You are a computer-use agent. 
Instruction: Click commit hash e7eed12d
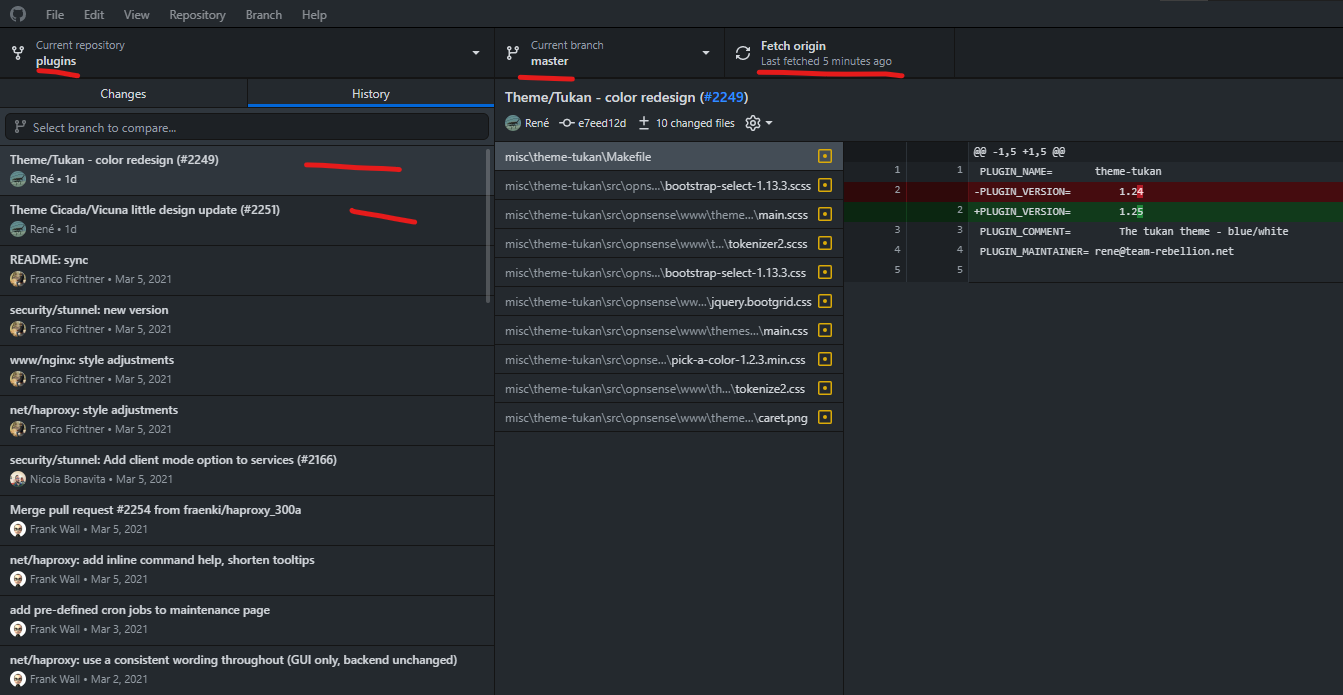[x=602, y=123]
